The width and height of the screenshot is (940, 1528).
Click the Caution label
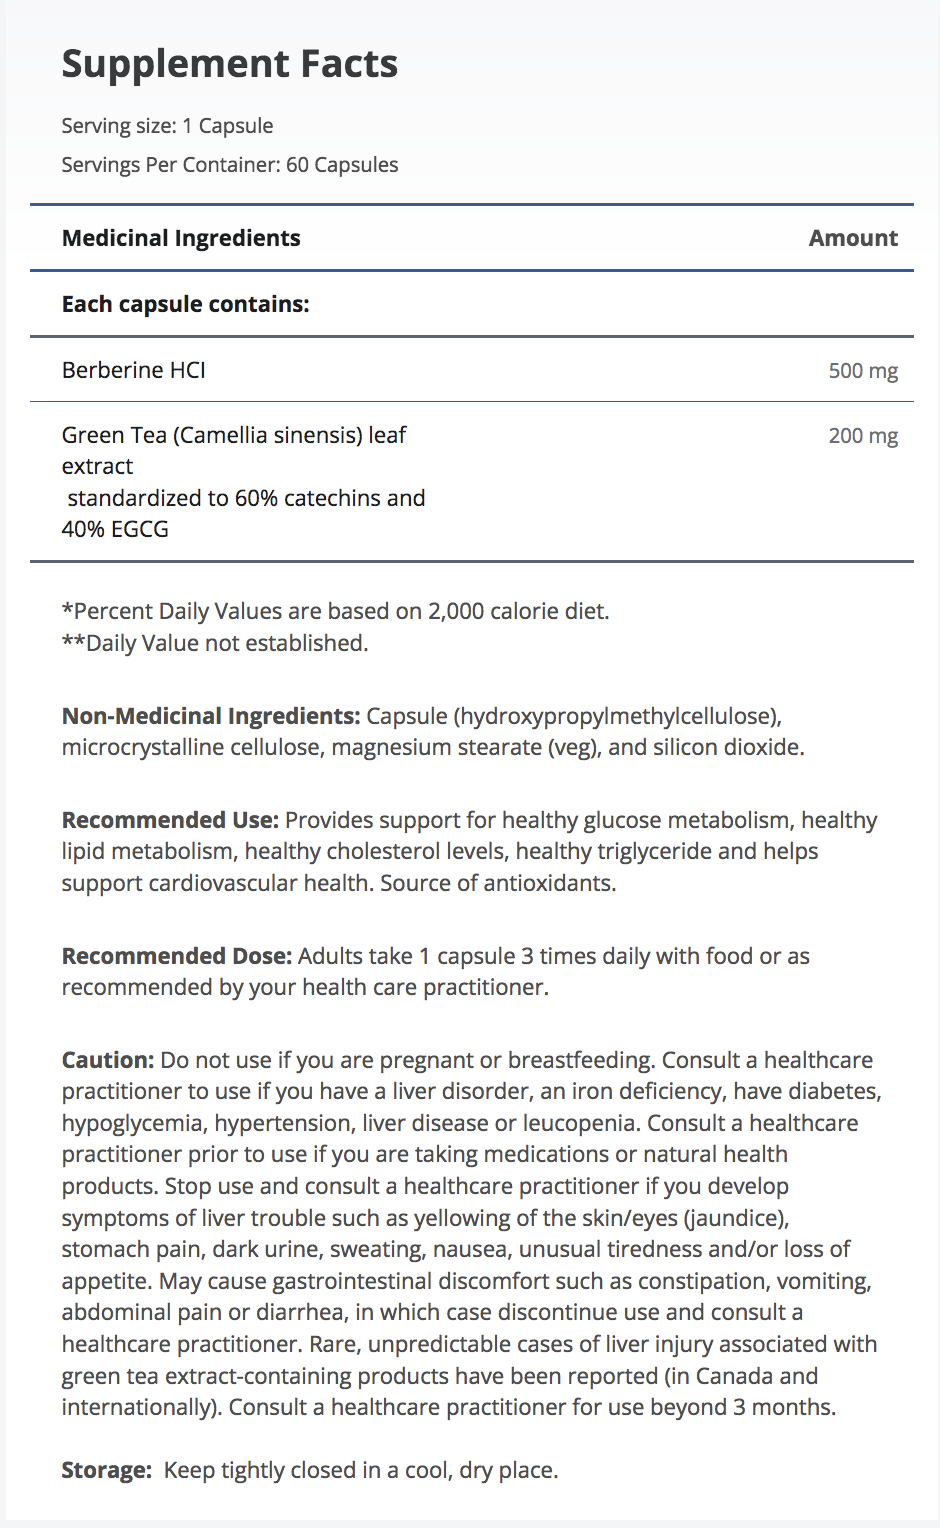pyautogui.click(x=108, y=1060)
